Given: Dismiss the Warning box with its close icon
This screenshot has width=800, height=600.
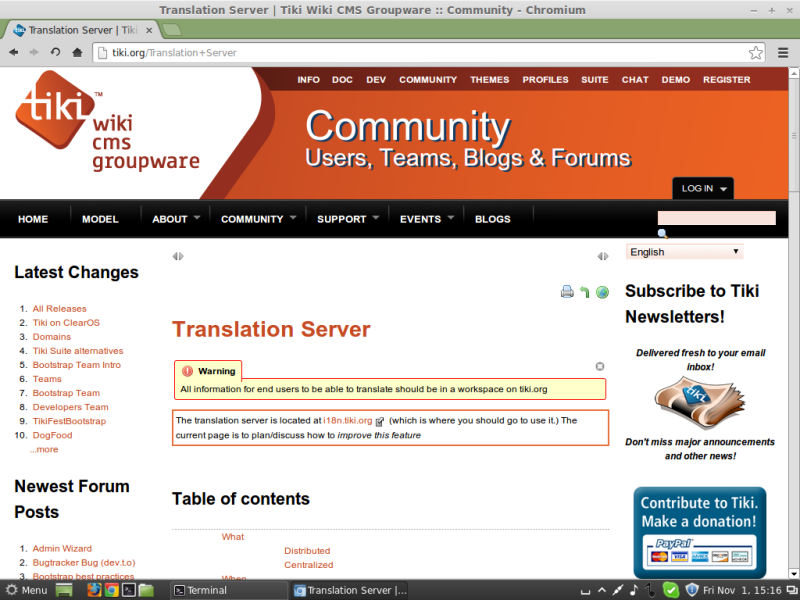Looking at the screenshot, I should click(600, 366).
